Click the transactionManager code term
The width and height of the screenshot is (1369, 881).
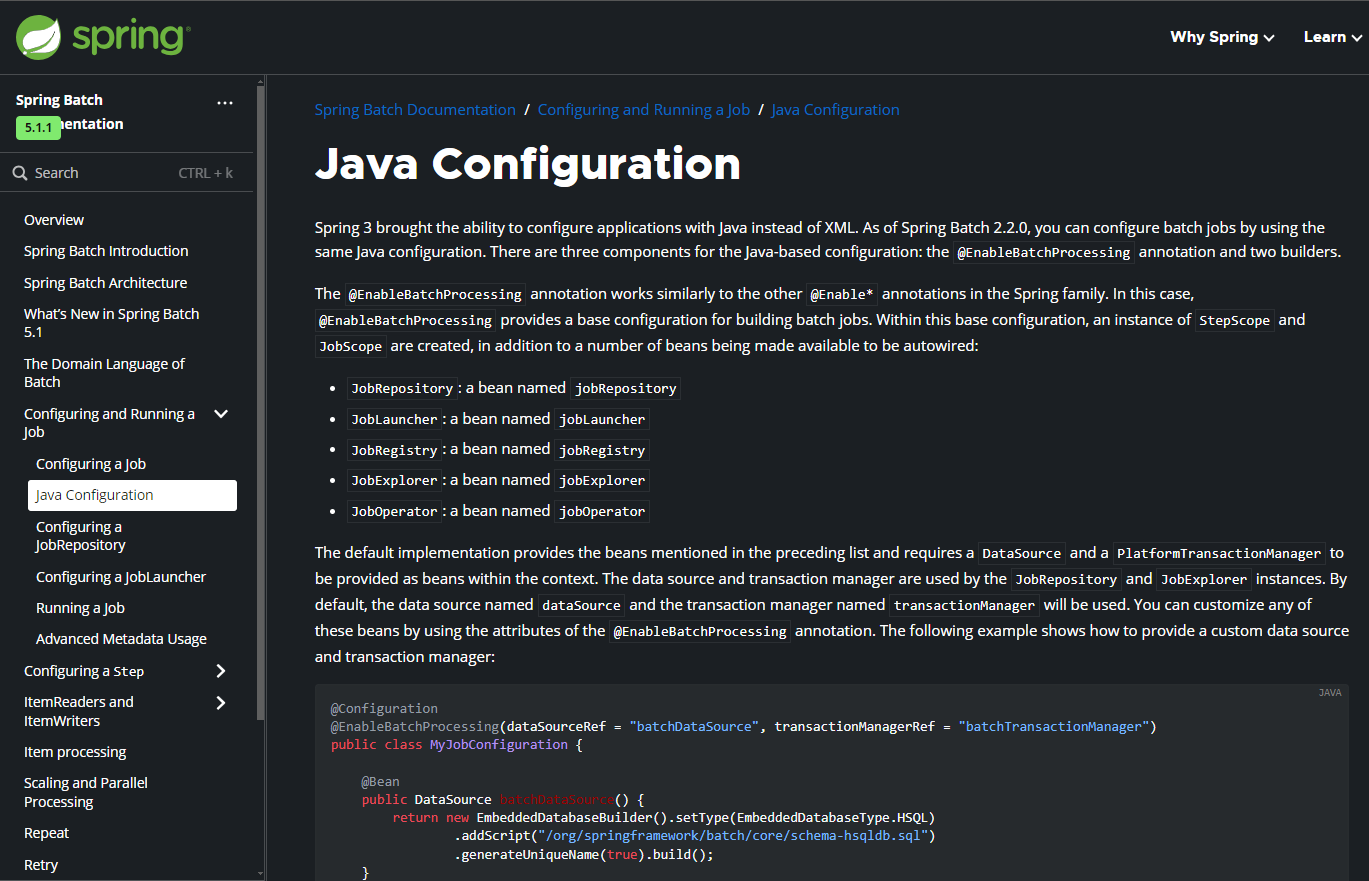coord(964,606)
